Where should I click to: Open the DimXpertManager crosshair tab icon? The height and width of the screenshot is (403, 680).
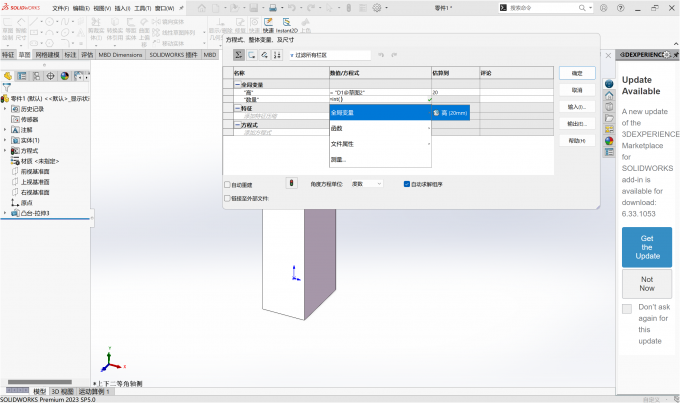point(50,76)
